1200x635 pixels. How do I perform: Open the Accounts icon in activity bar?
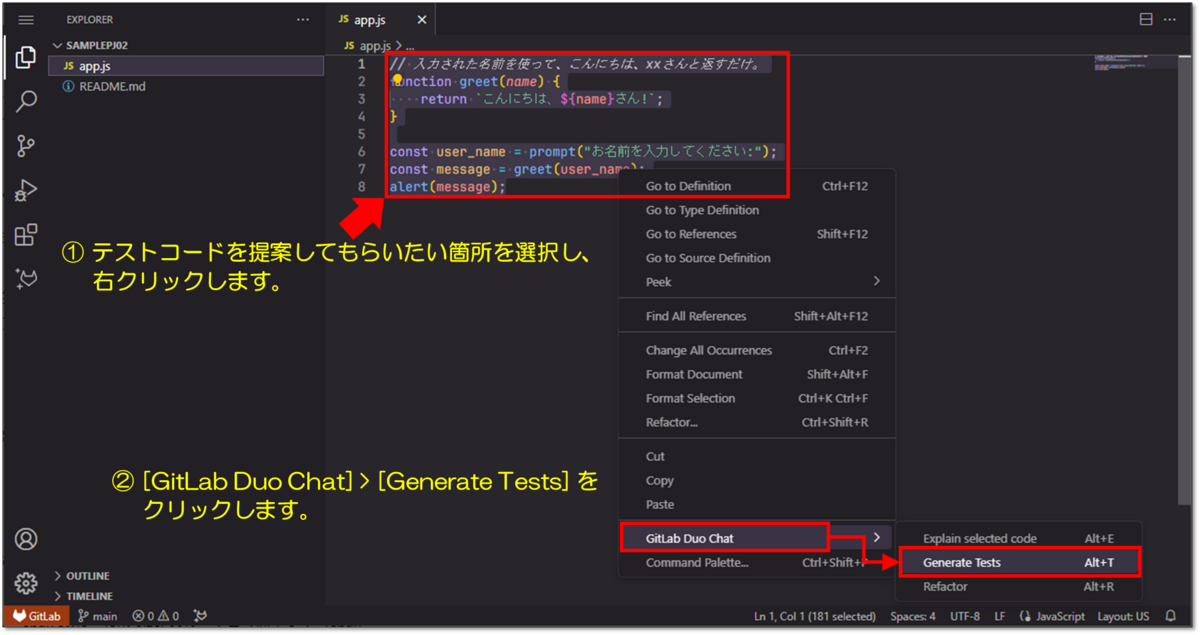point(26,538)
